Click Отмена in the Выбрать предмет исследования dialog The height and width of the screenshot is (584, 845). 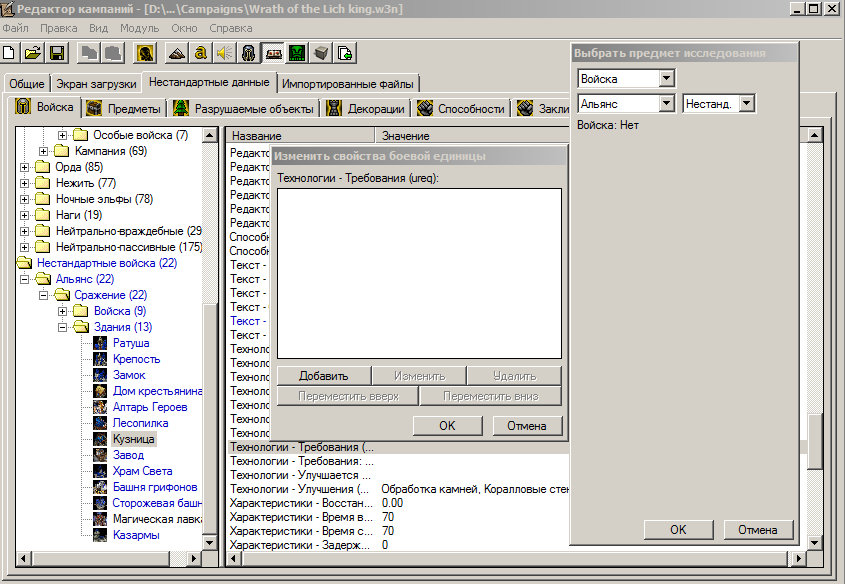coord(757,530)
